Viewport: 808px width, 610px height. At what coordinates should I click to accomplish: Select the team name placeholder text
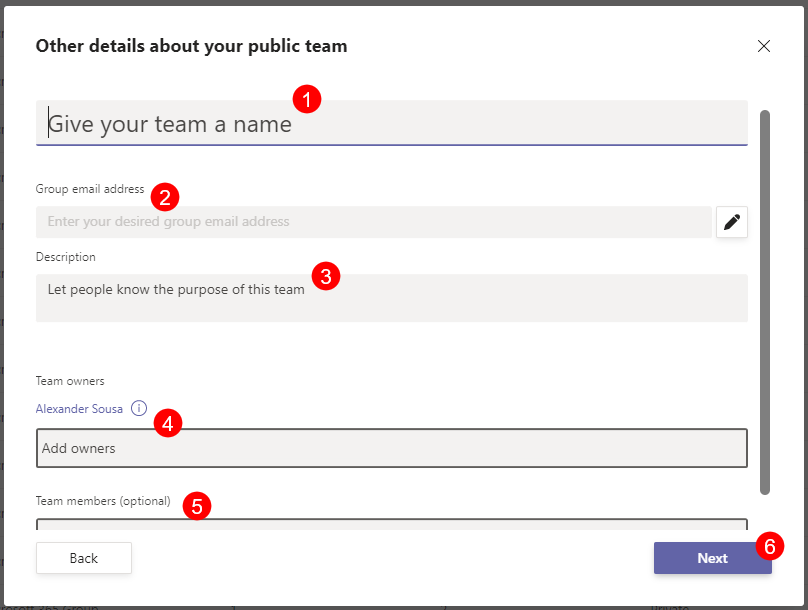(168, 123)
